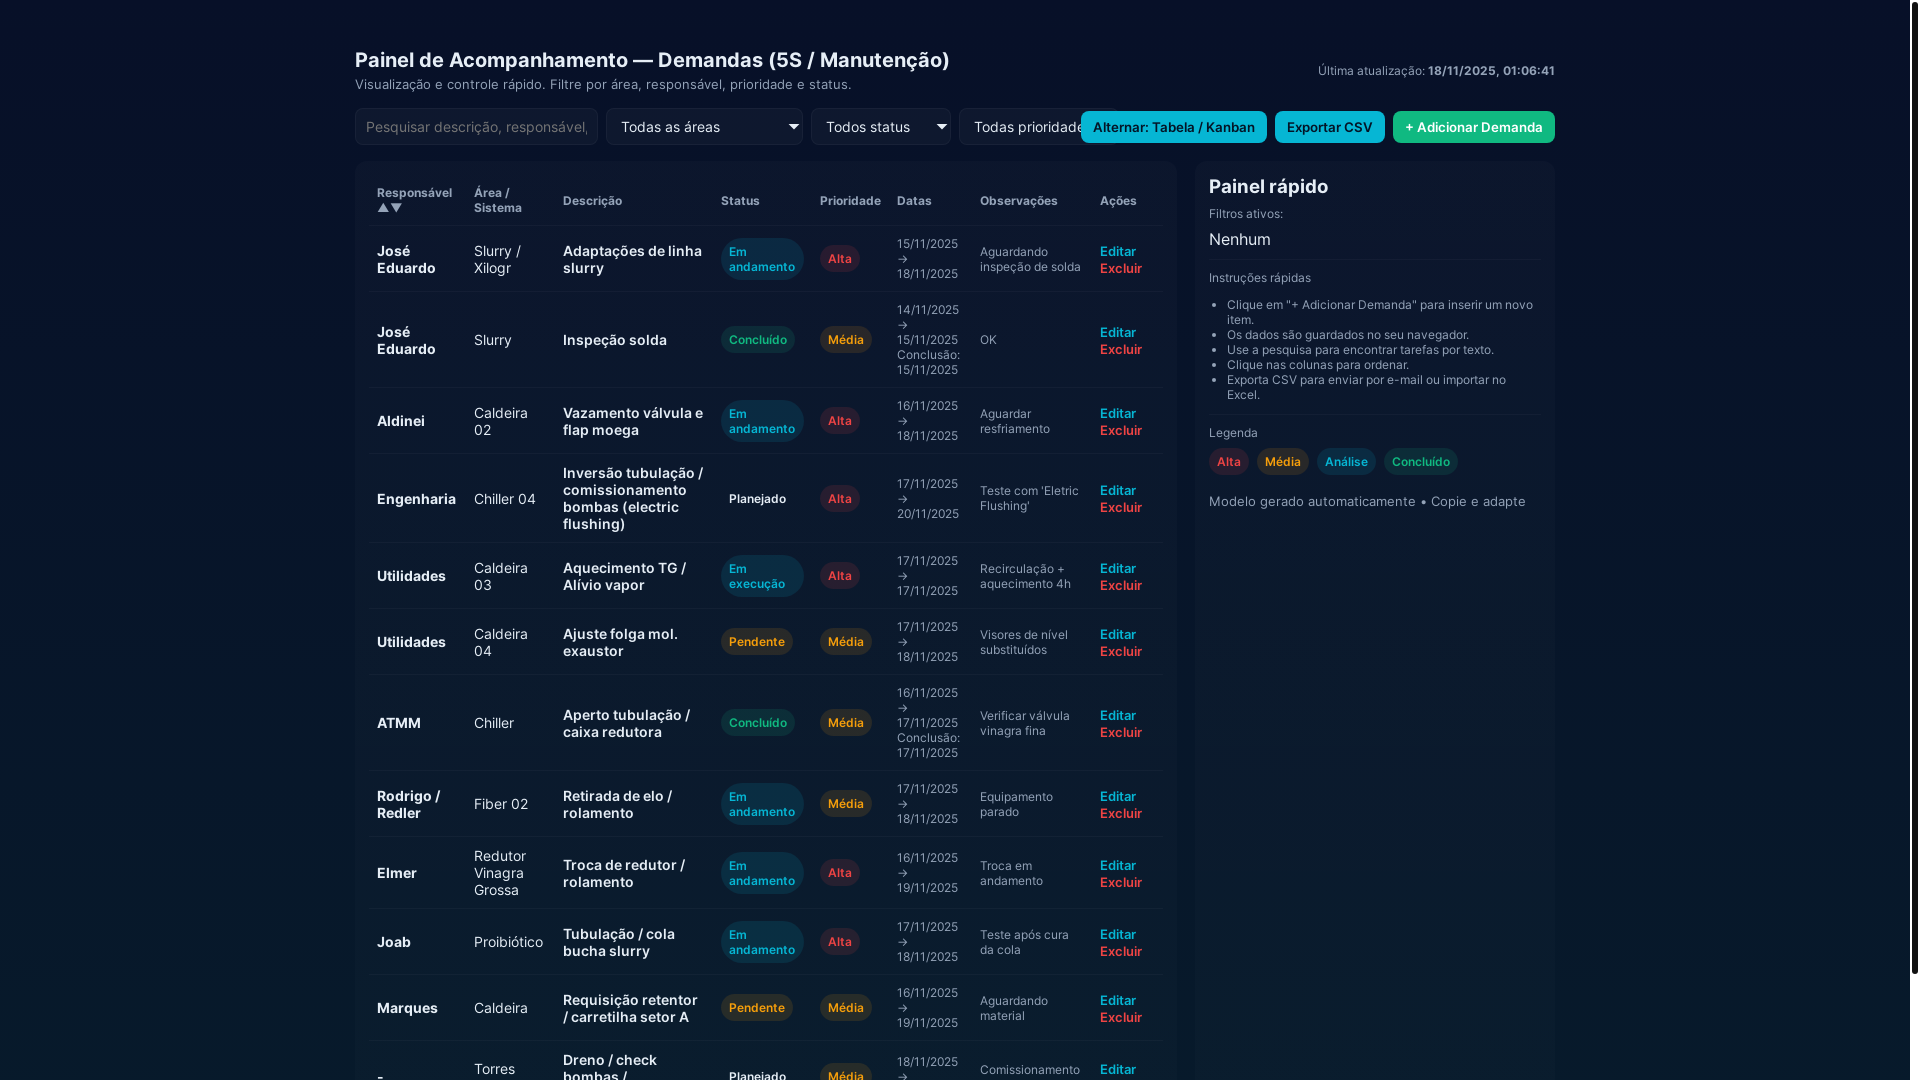This screenshot has height=1080, width=1920.
Task: Click the Alta legend badge
Action: click(x=1228, y=461)
